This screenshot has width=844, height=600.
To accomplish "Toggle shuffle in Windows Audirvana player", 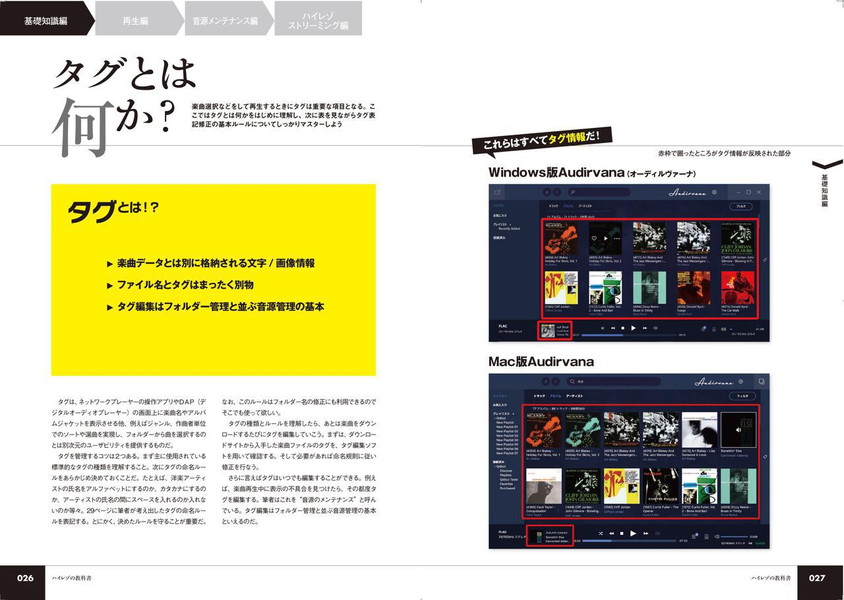I will [602, 328].
